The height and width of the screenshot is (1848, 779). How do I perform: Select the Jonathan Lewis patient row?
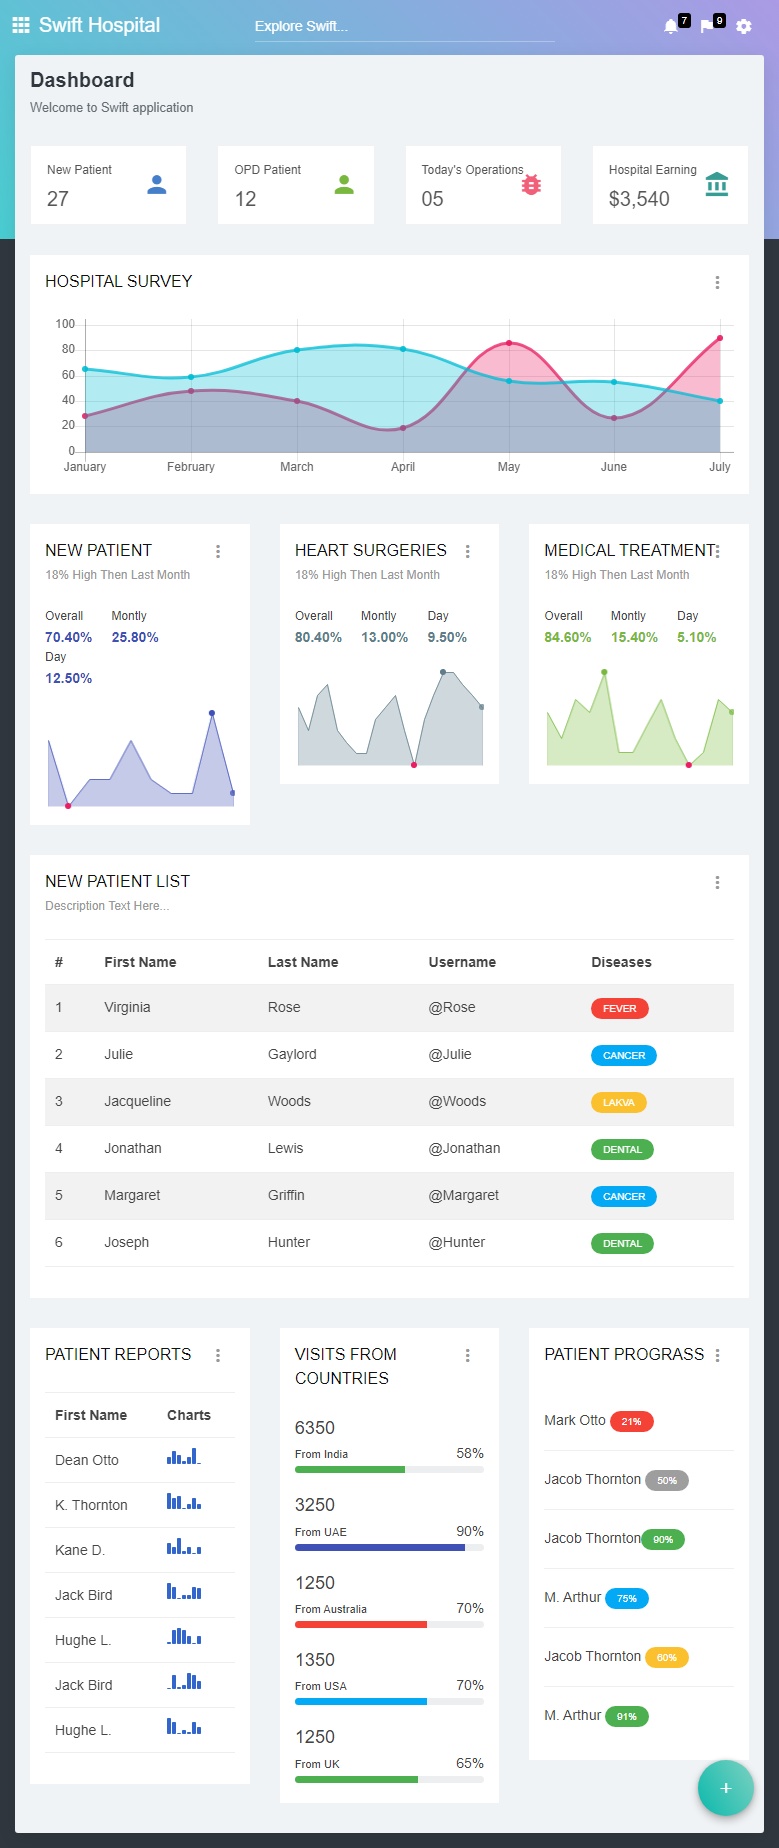389,1149
